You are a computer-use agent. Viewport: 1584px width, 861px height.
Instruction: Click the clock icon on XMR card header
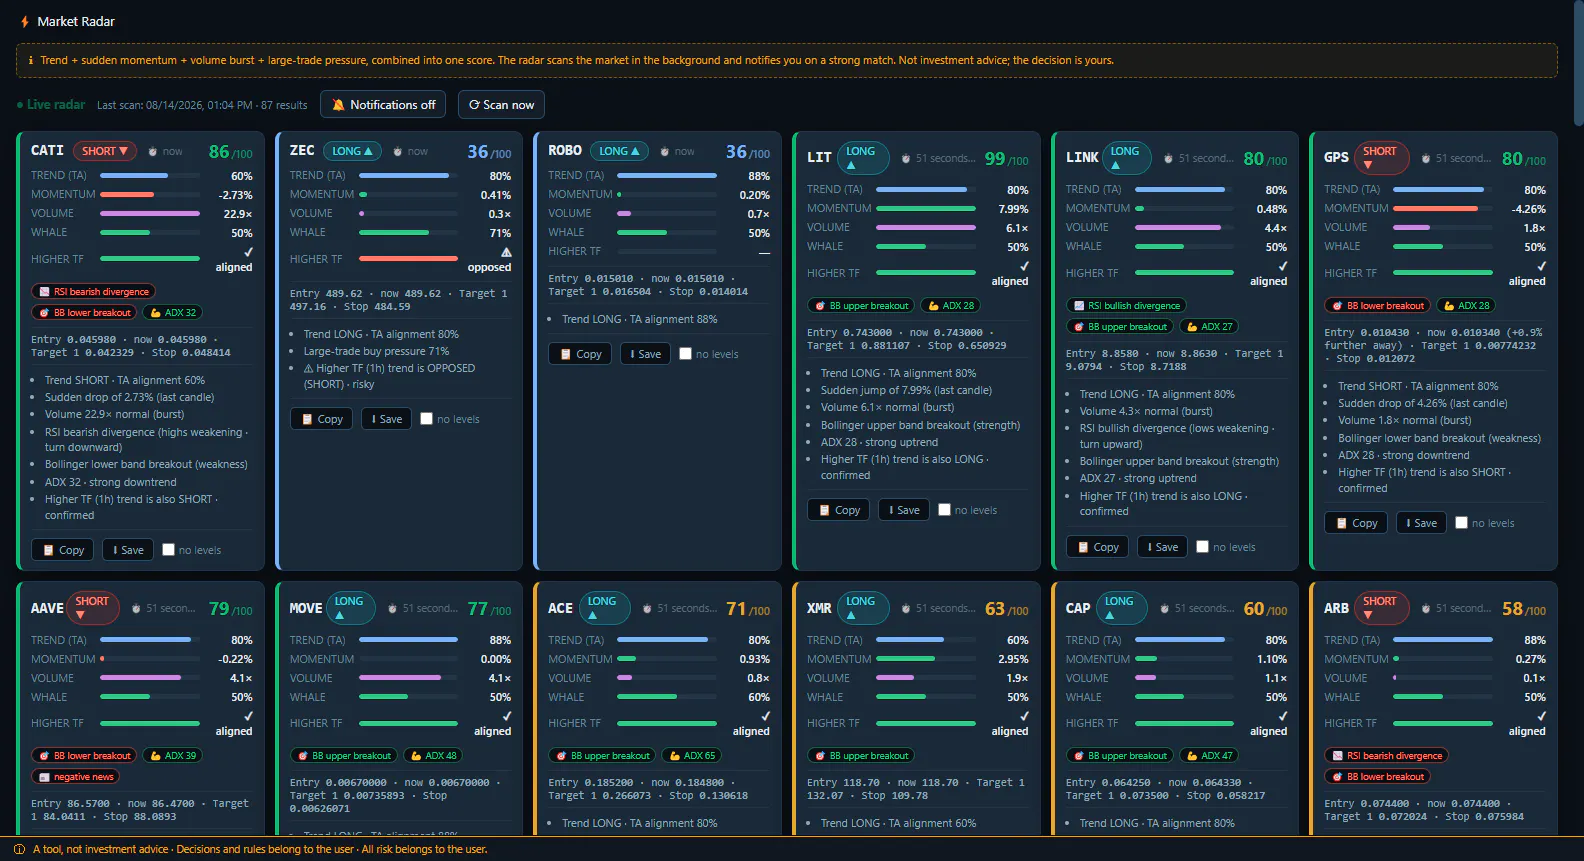pyautogui.click(x=905, y=609)
